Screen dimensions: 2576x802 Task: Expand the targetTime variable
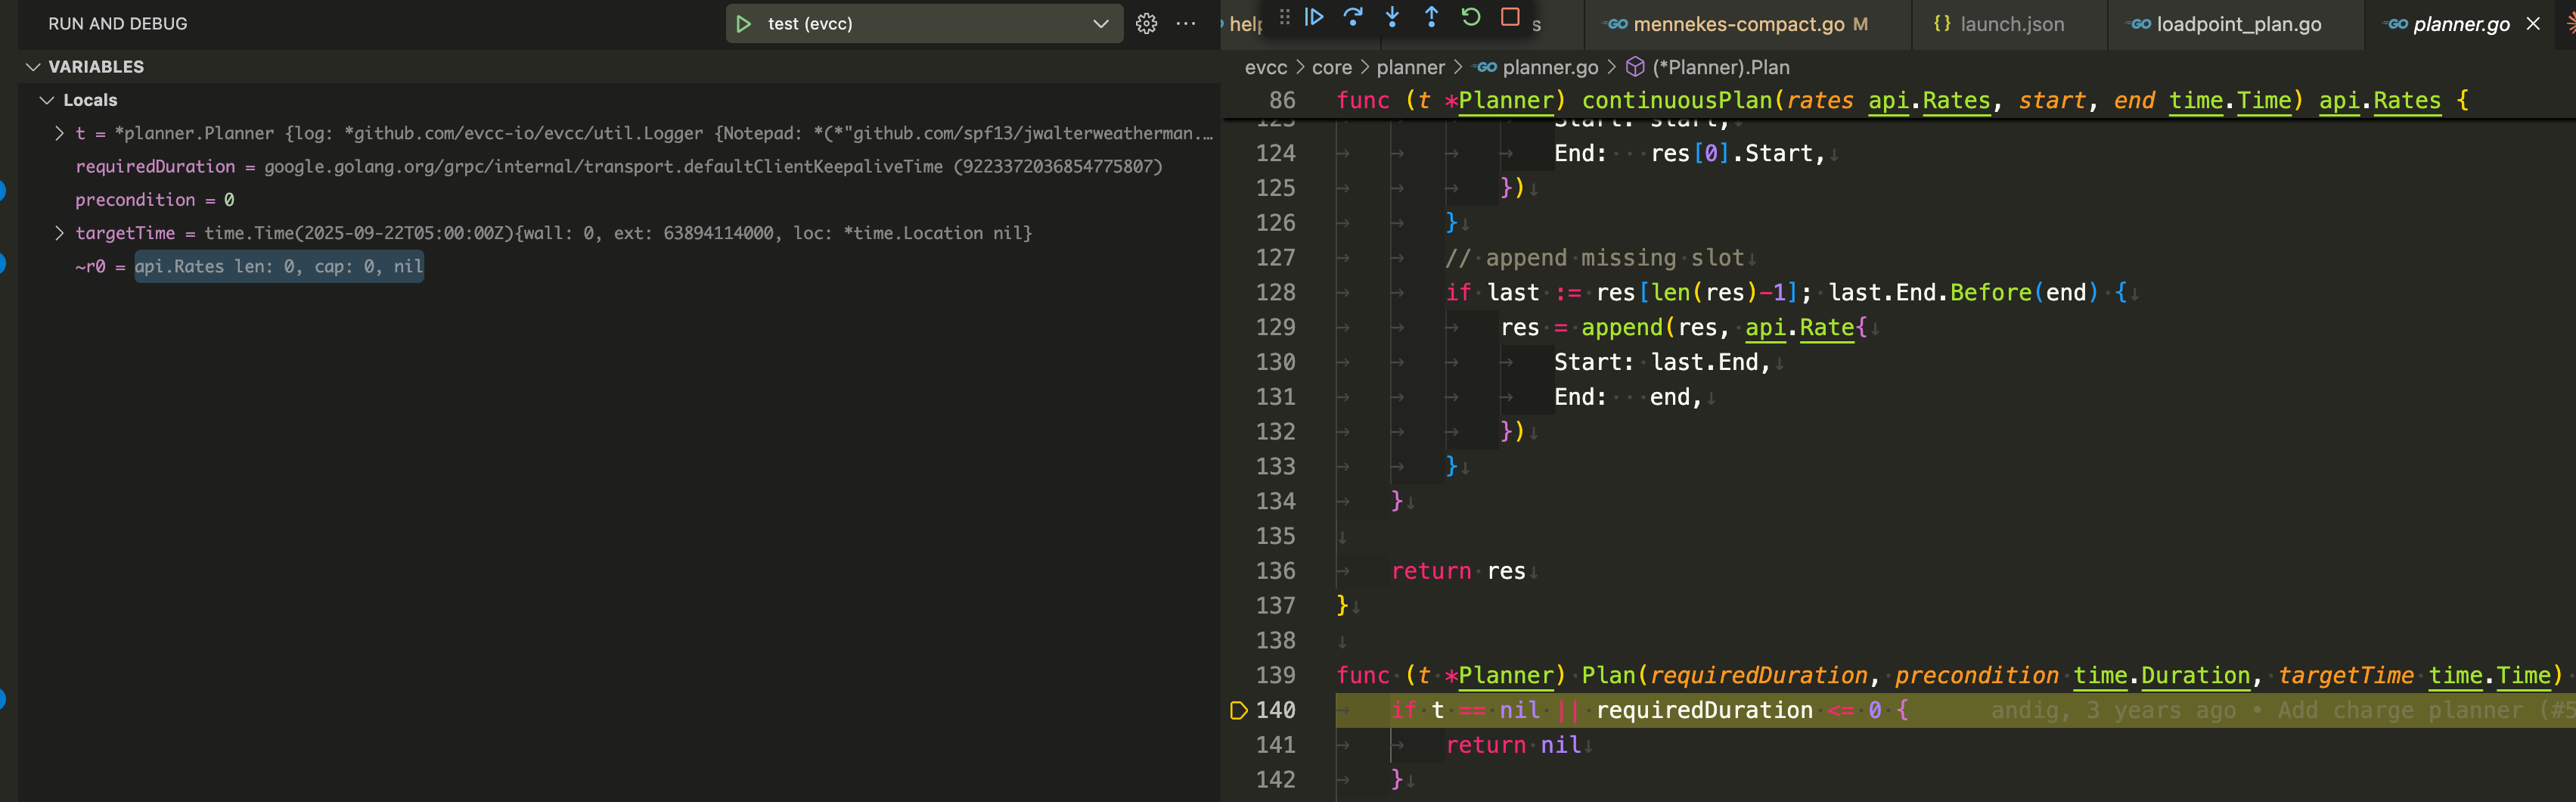click(59, 233)
